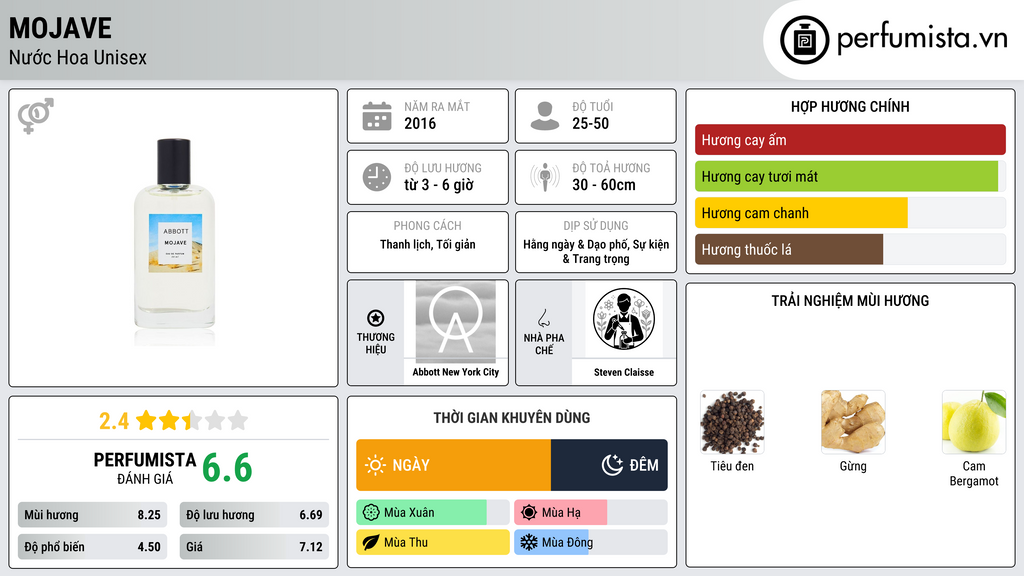Click the green Hương cay tươi mát bar
The width and height of the screenshot is (1024, 576).
(x=846, y=176)
